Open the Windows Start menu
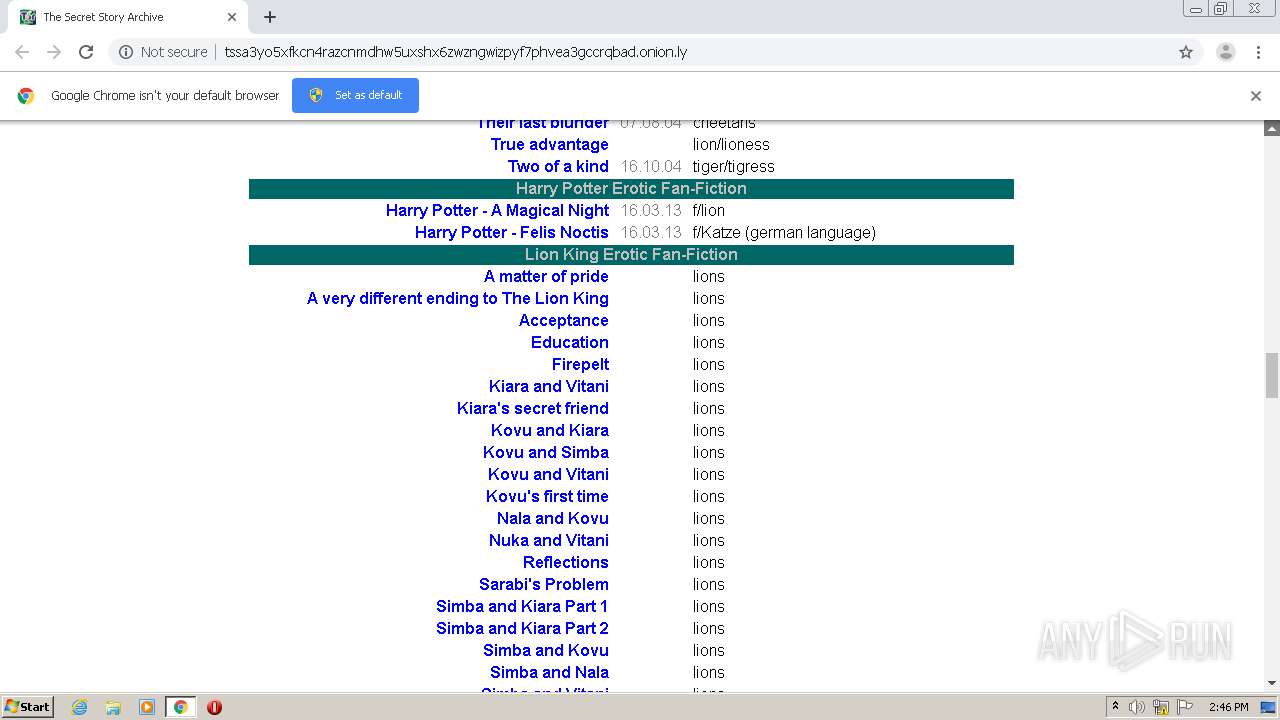 pyautogui.click(x=28, y=707)
